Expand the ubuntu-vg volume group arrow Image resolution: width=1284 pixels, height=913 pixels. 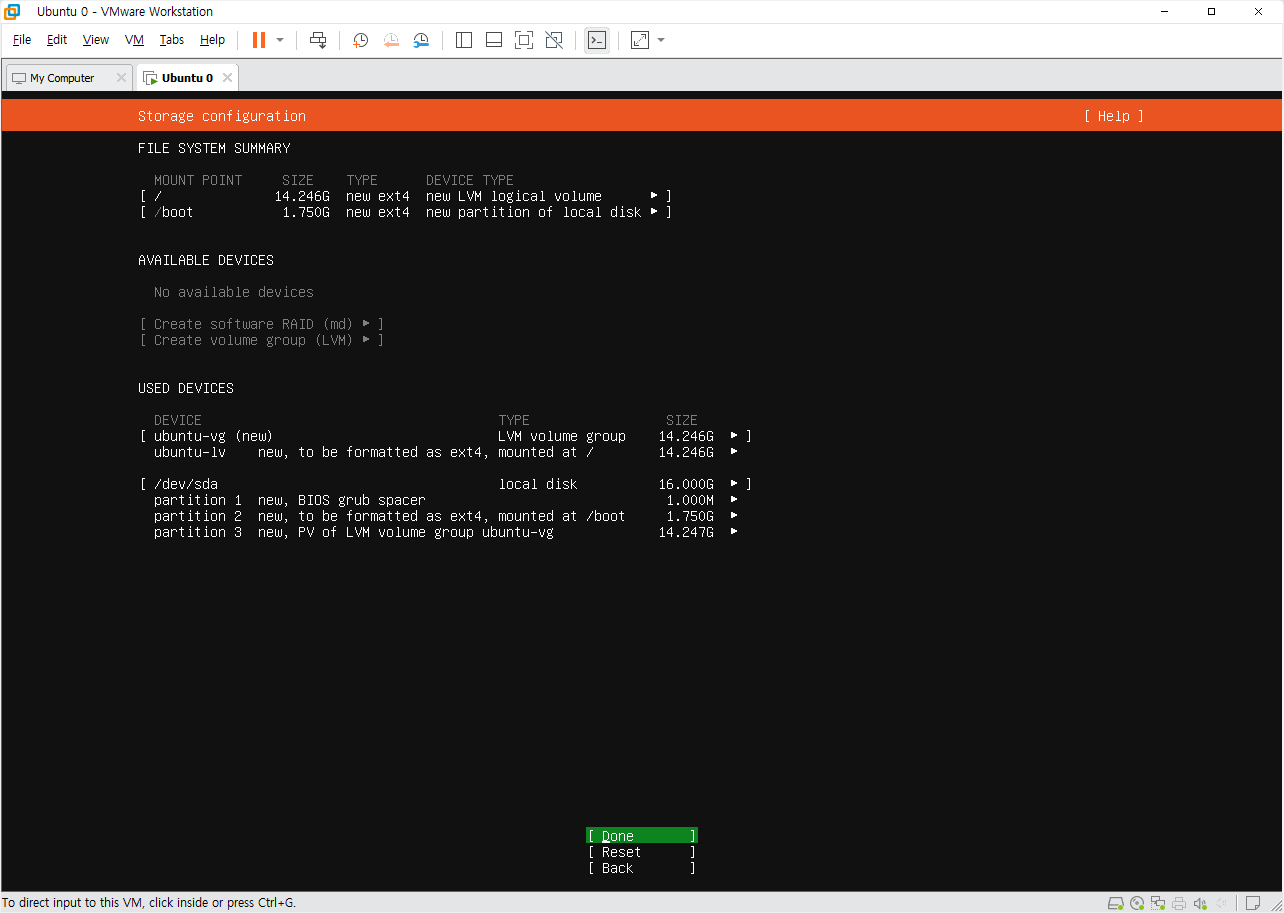pos(734,436)
